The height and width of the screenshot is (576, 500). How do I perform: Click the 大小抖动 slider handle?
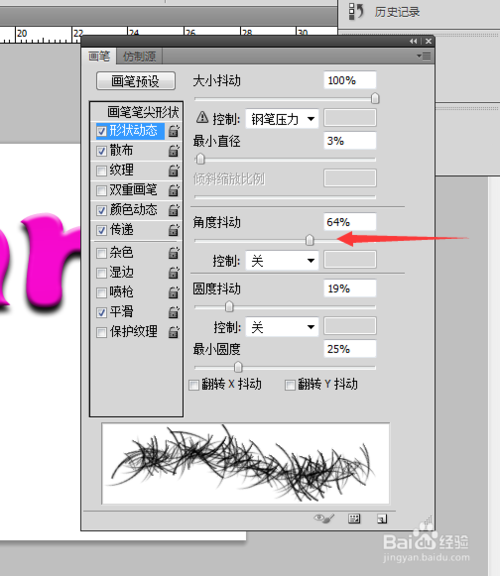pyautogui.click(x=375, y=98)
